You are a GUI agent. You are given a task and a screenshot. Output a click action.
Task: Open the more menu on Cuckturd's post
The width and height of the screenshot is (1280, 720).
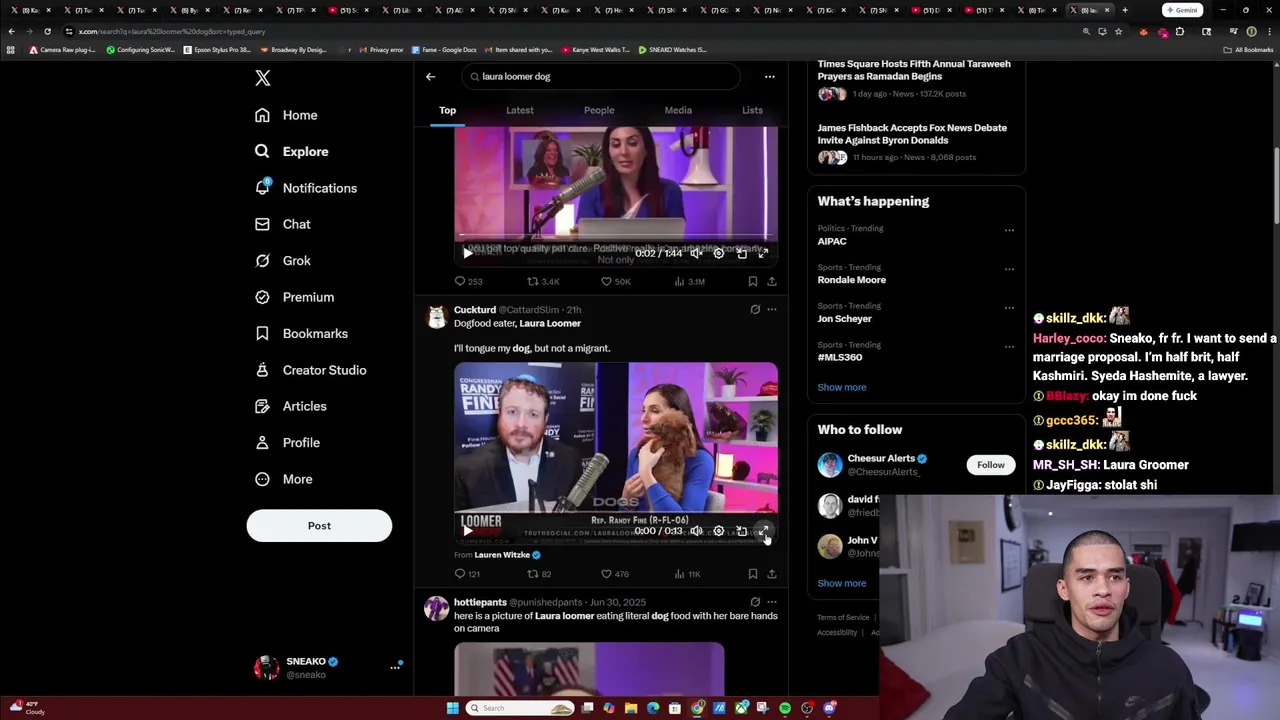point(771,310)
